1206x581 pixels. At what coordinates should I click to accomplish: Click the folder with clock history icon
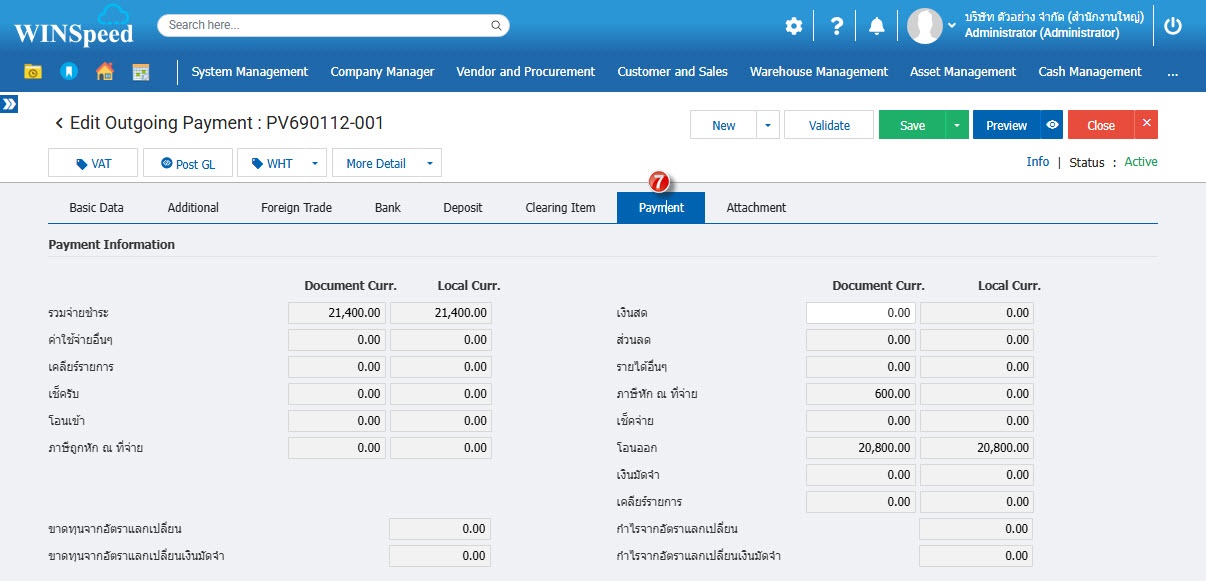point(33,72)
